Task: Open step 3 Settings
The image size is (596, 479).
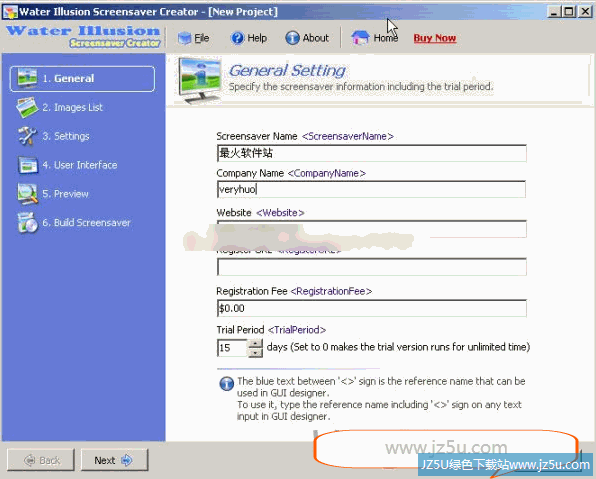Action: [53, 136]
